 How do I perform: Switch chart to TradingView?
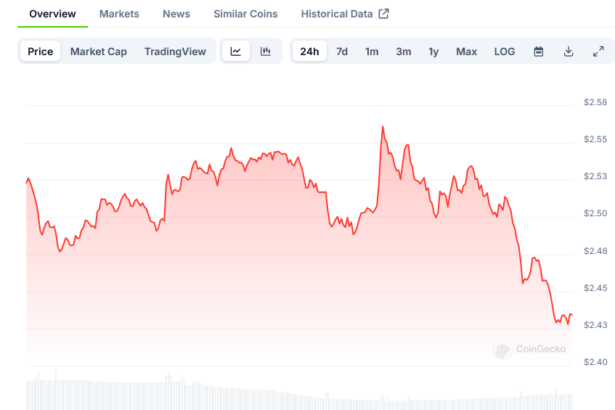(175, 51)
